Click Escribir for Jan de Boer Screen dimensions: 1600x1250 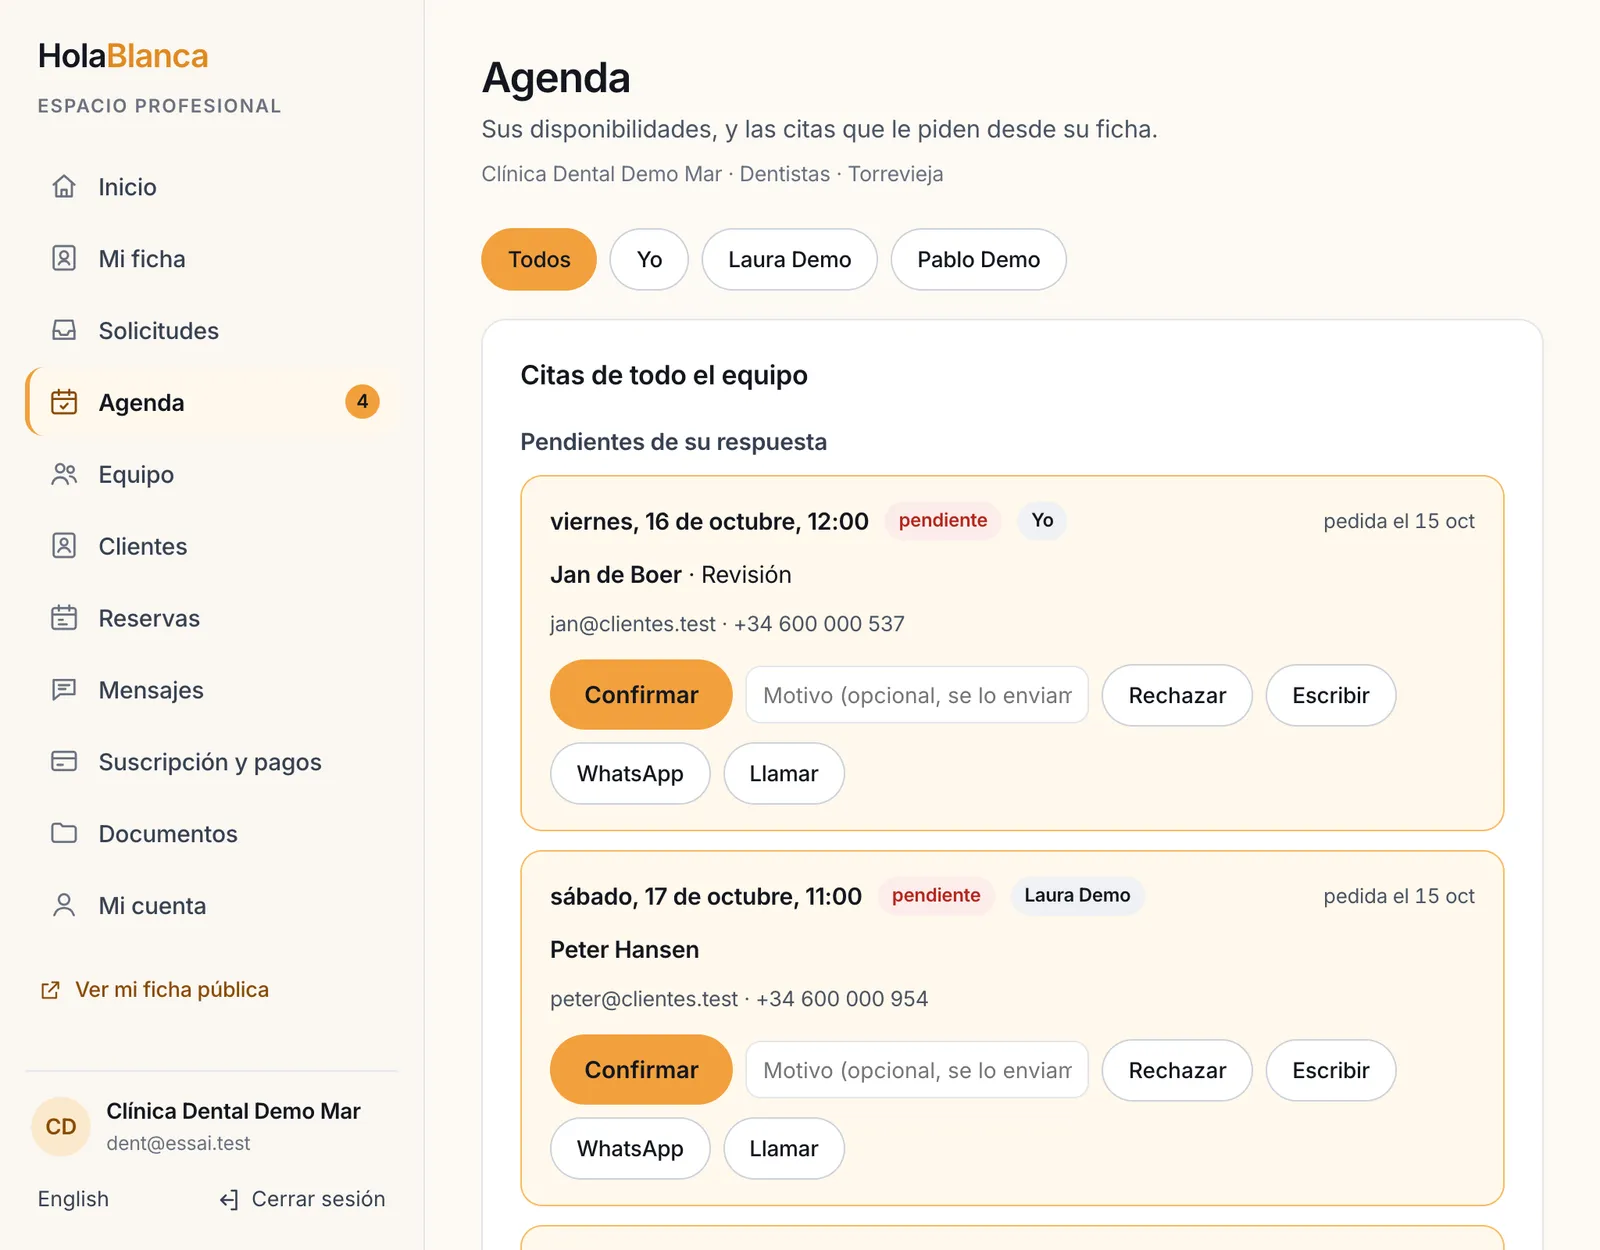(1330, 695)
